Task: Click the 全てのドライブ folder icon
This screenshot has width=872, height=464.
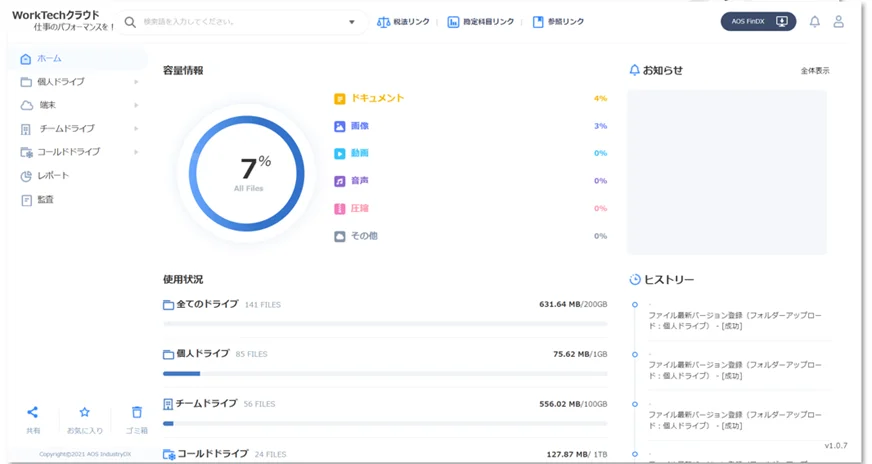Action: 169,305
